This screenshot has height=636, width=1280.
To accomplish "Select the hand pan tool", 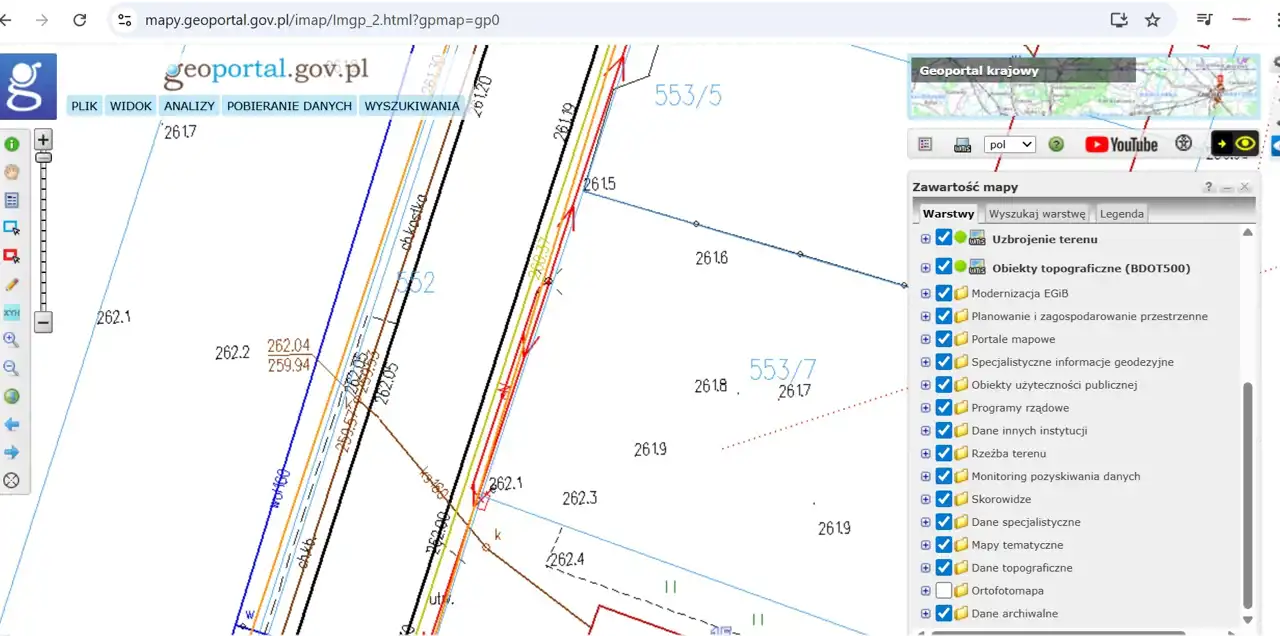I will pyautogui.click(x=12, y=172).
